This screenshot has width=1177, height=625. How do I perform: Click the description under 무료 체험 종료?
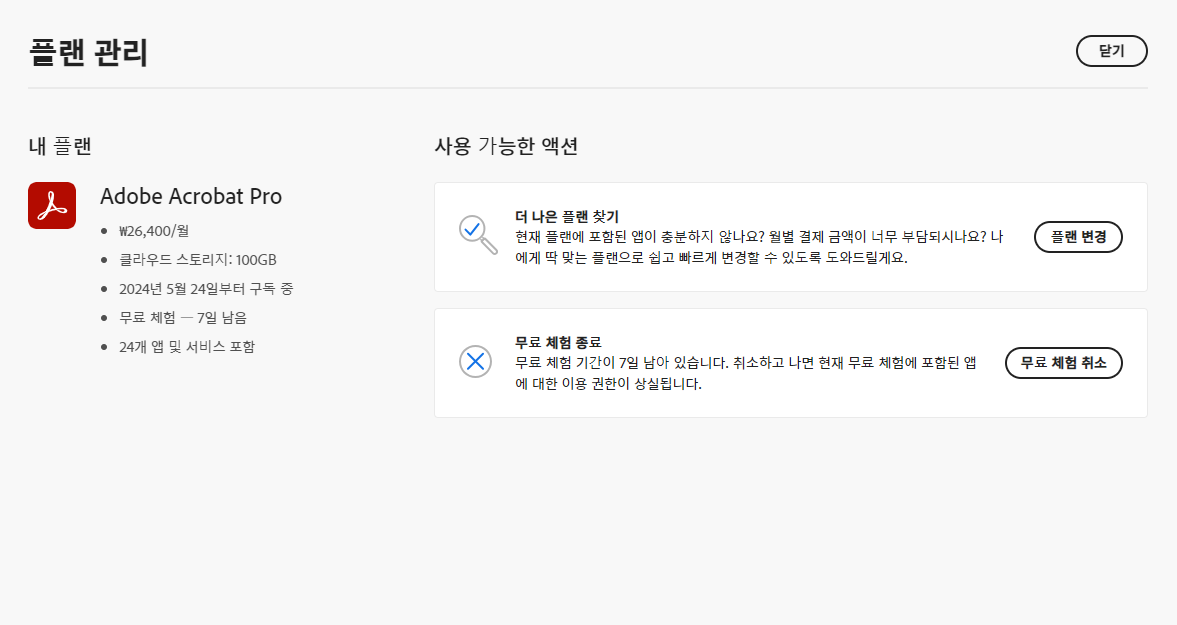pyautogui.click(x=745, y=373)
